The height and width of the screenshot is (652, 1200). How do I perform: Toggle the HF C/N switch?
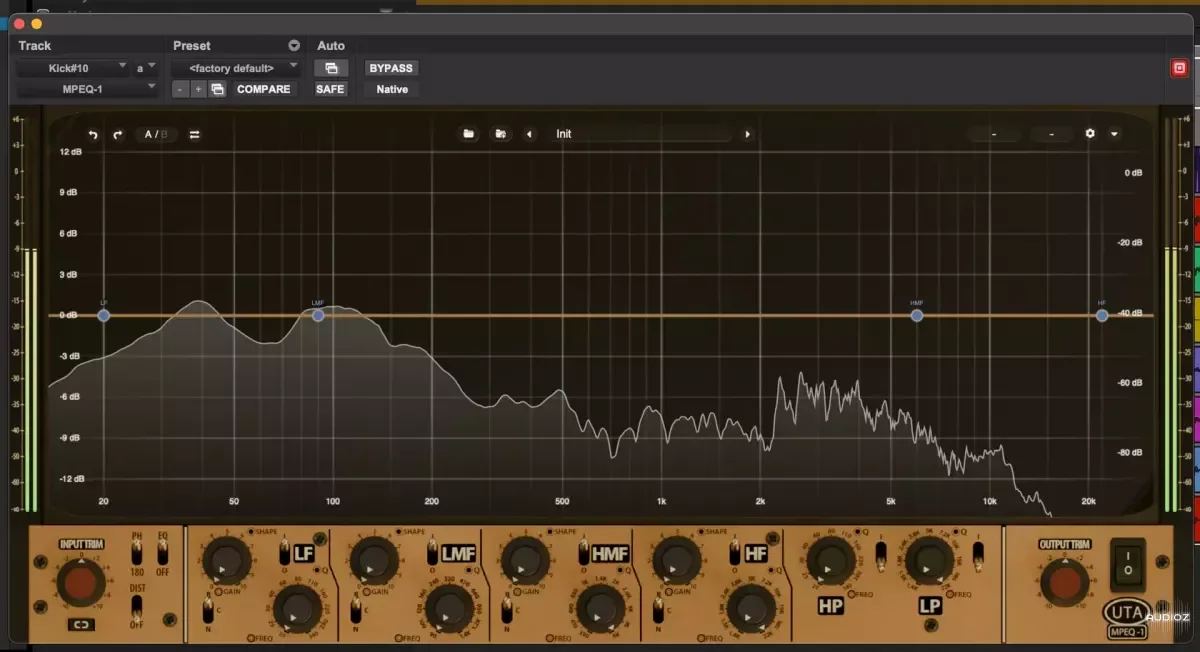tap(659, 610)
